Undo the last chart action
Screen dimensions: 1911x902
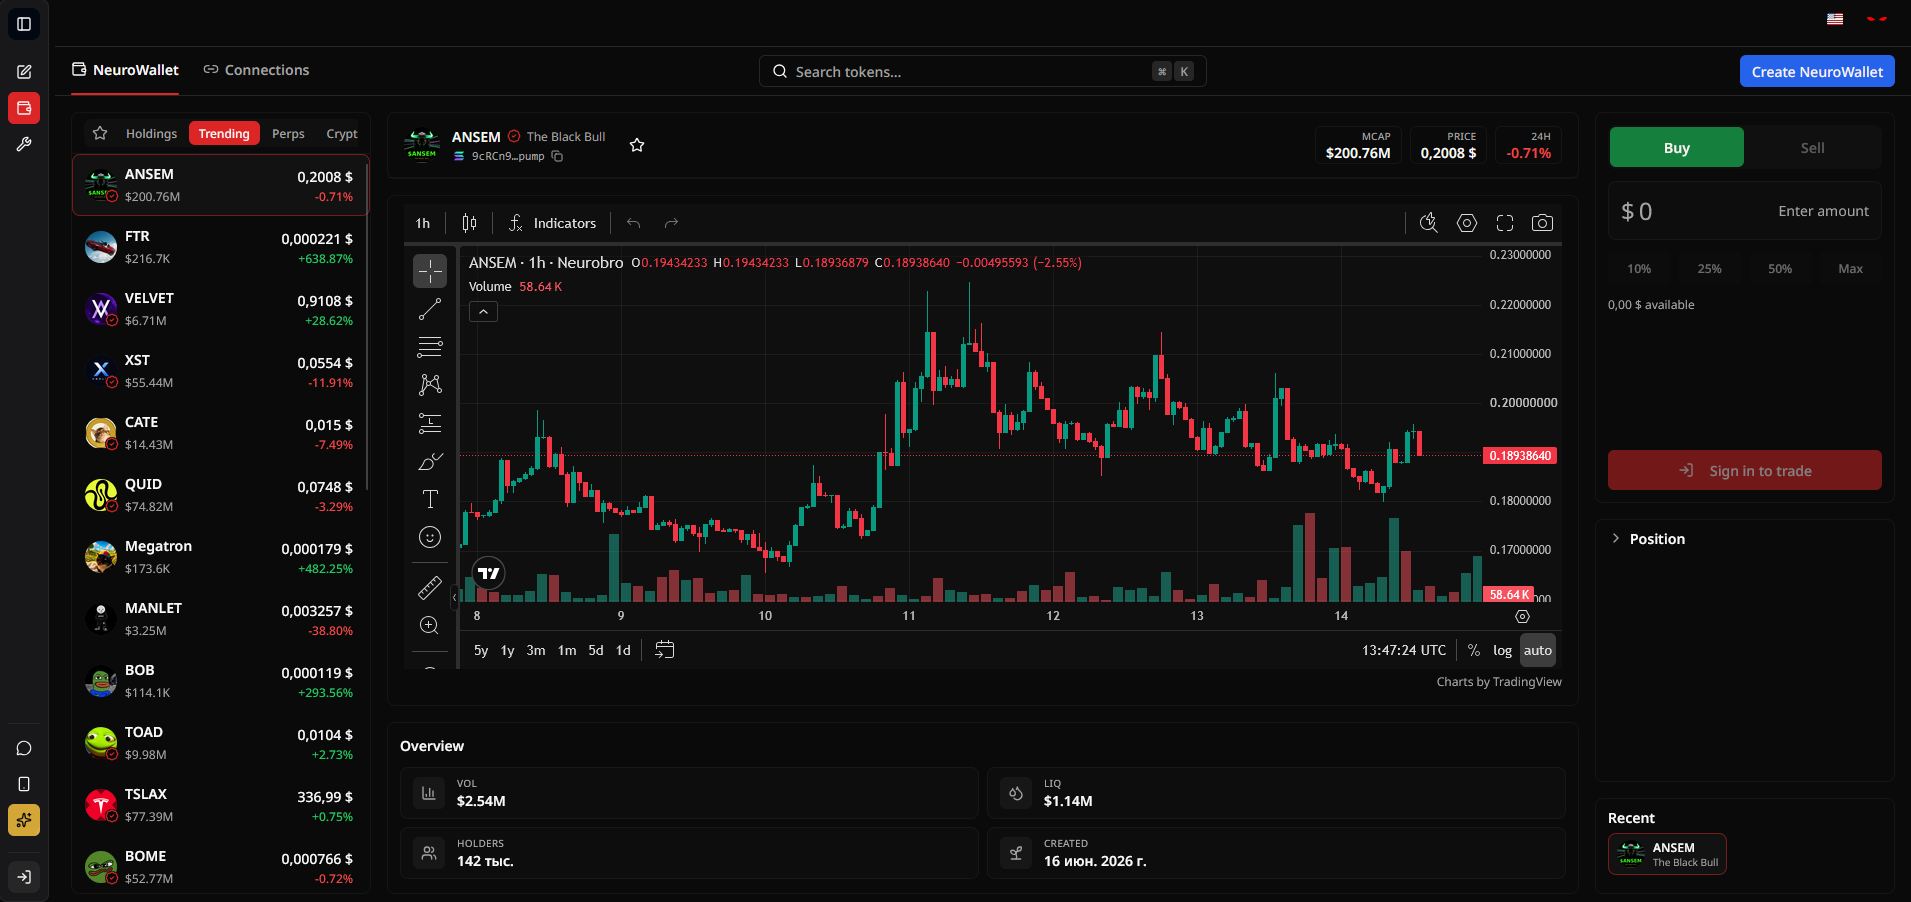click(633, 223)
